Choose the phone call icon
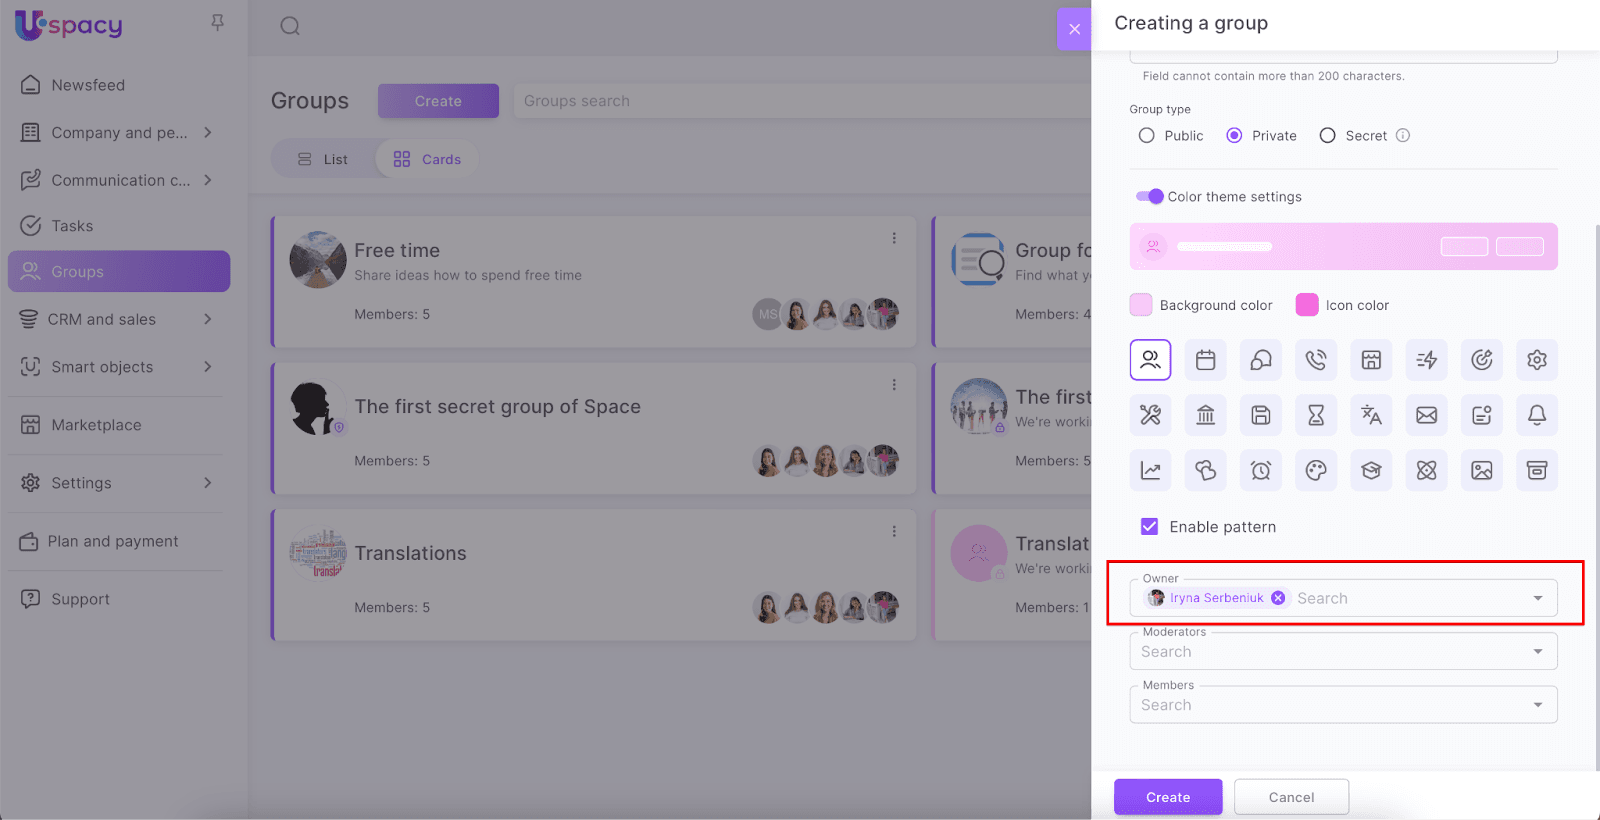Image resolution: width=1600 pixels, height=820 pixels. pyautogui.click(x=1316, y=360)
